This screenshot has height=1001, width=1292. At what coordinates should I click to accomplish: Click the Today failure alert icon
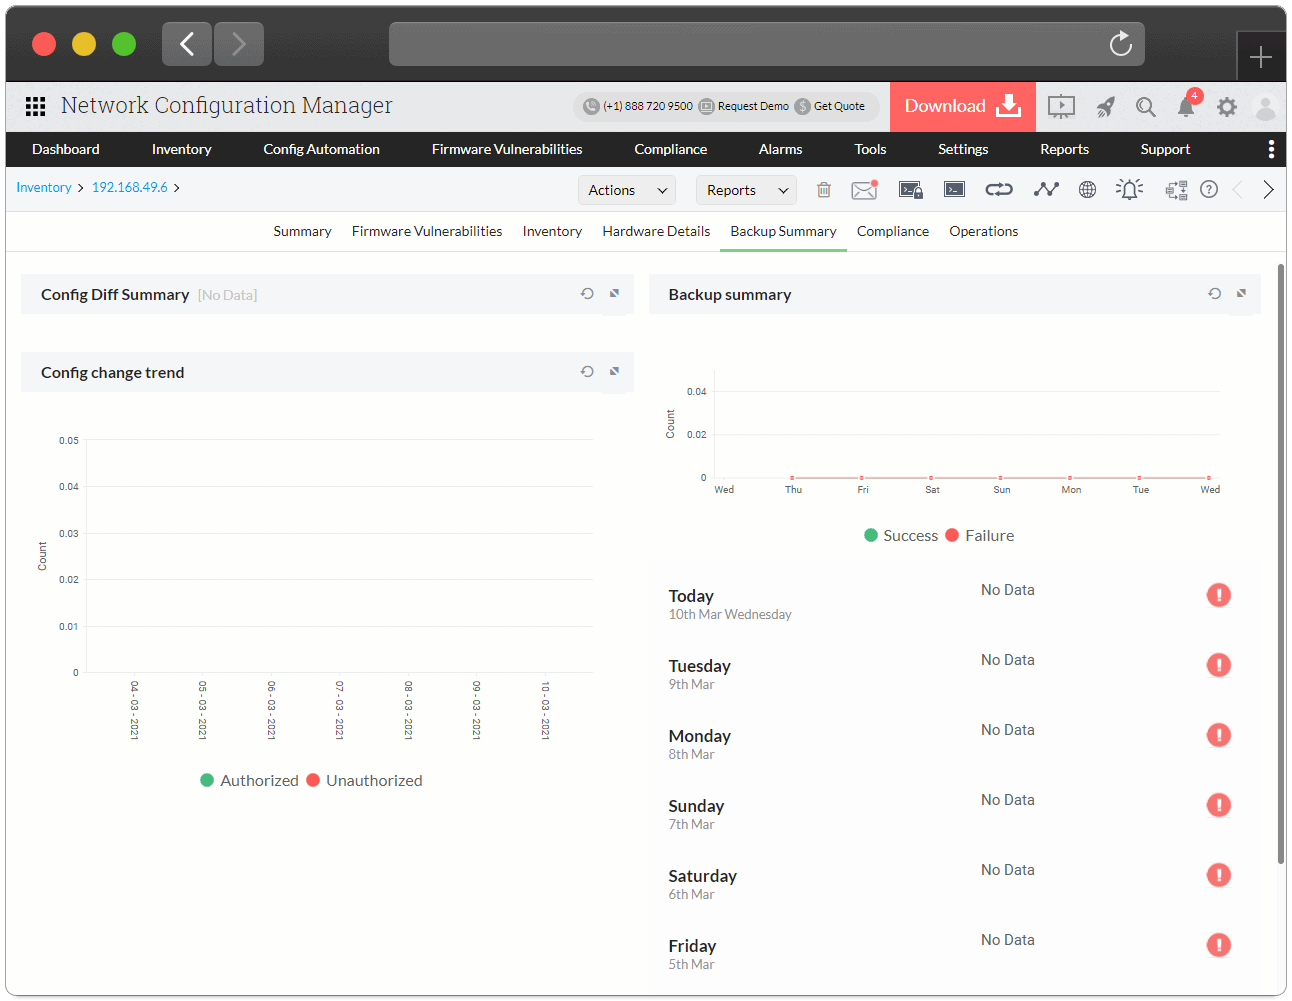tap(1219, 595)
